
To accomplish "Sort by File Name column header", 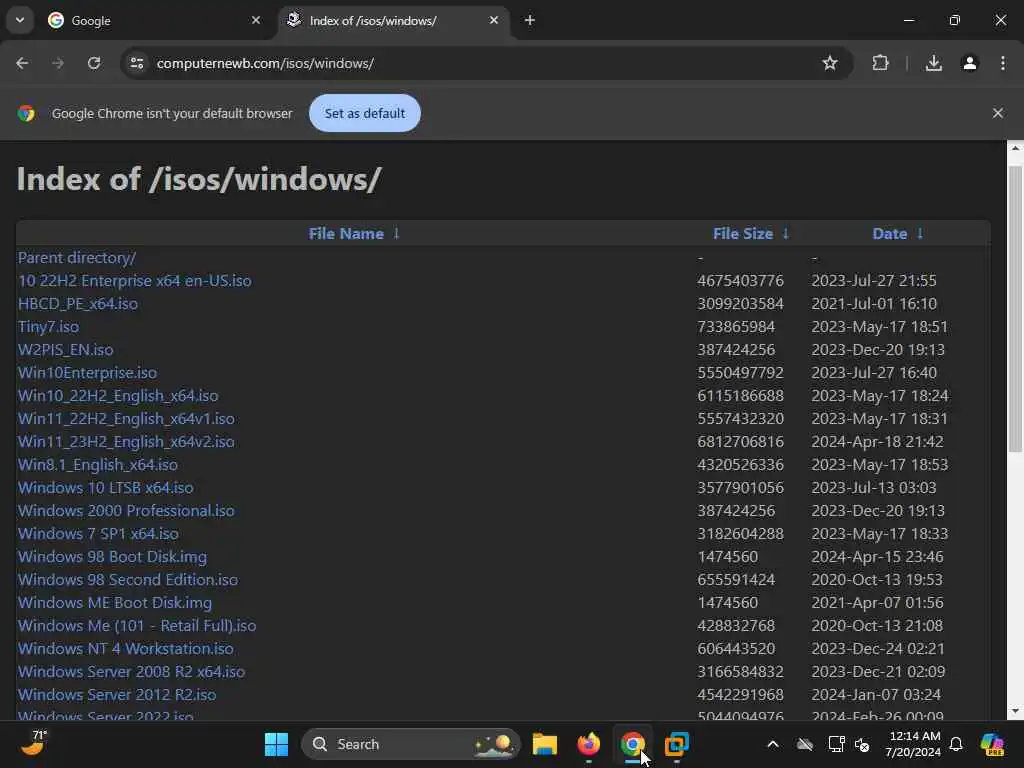I will 346,234.
